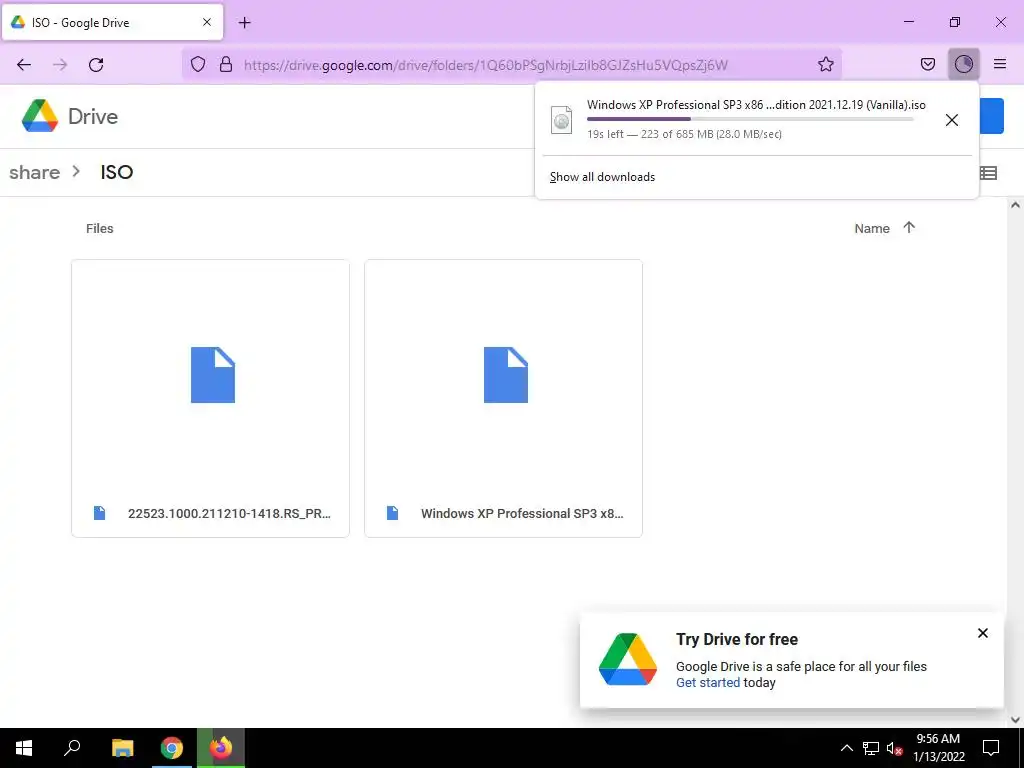Follow the Get started link
The height and width of the screenshot is (768, 1024).
708,682
